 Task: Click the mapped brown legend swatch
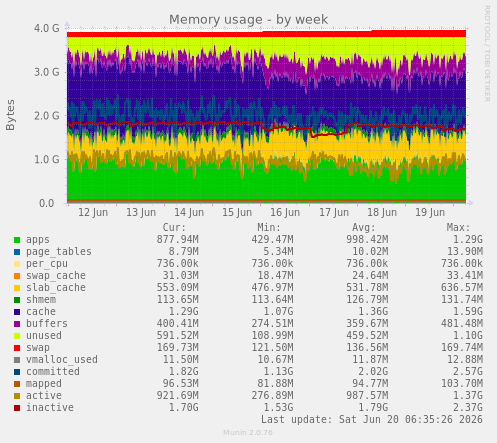(x=17, y=384)
